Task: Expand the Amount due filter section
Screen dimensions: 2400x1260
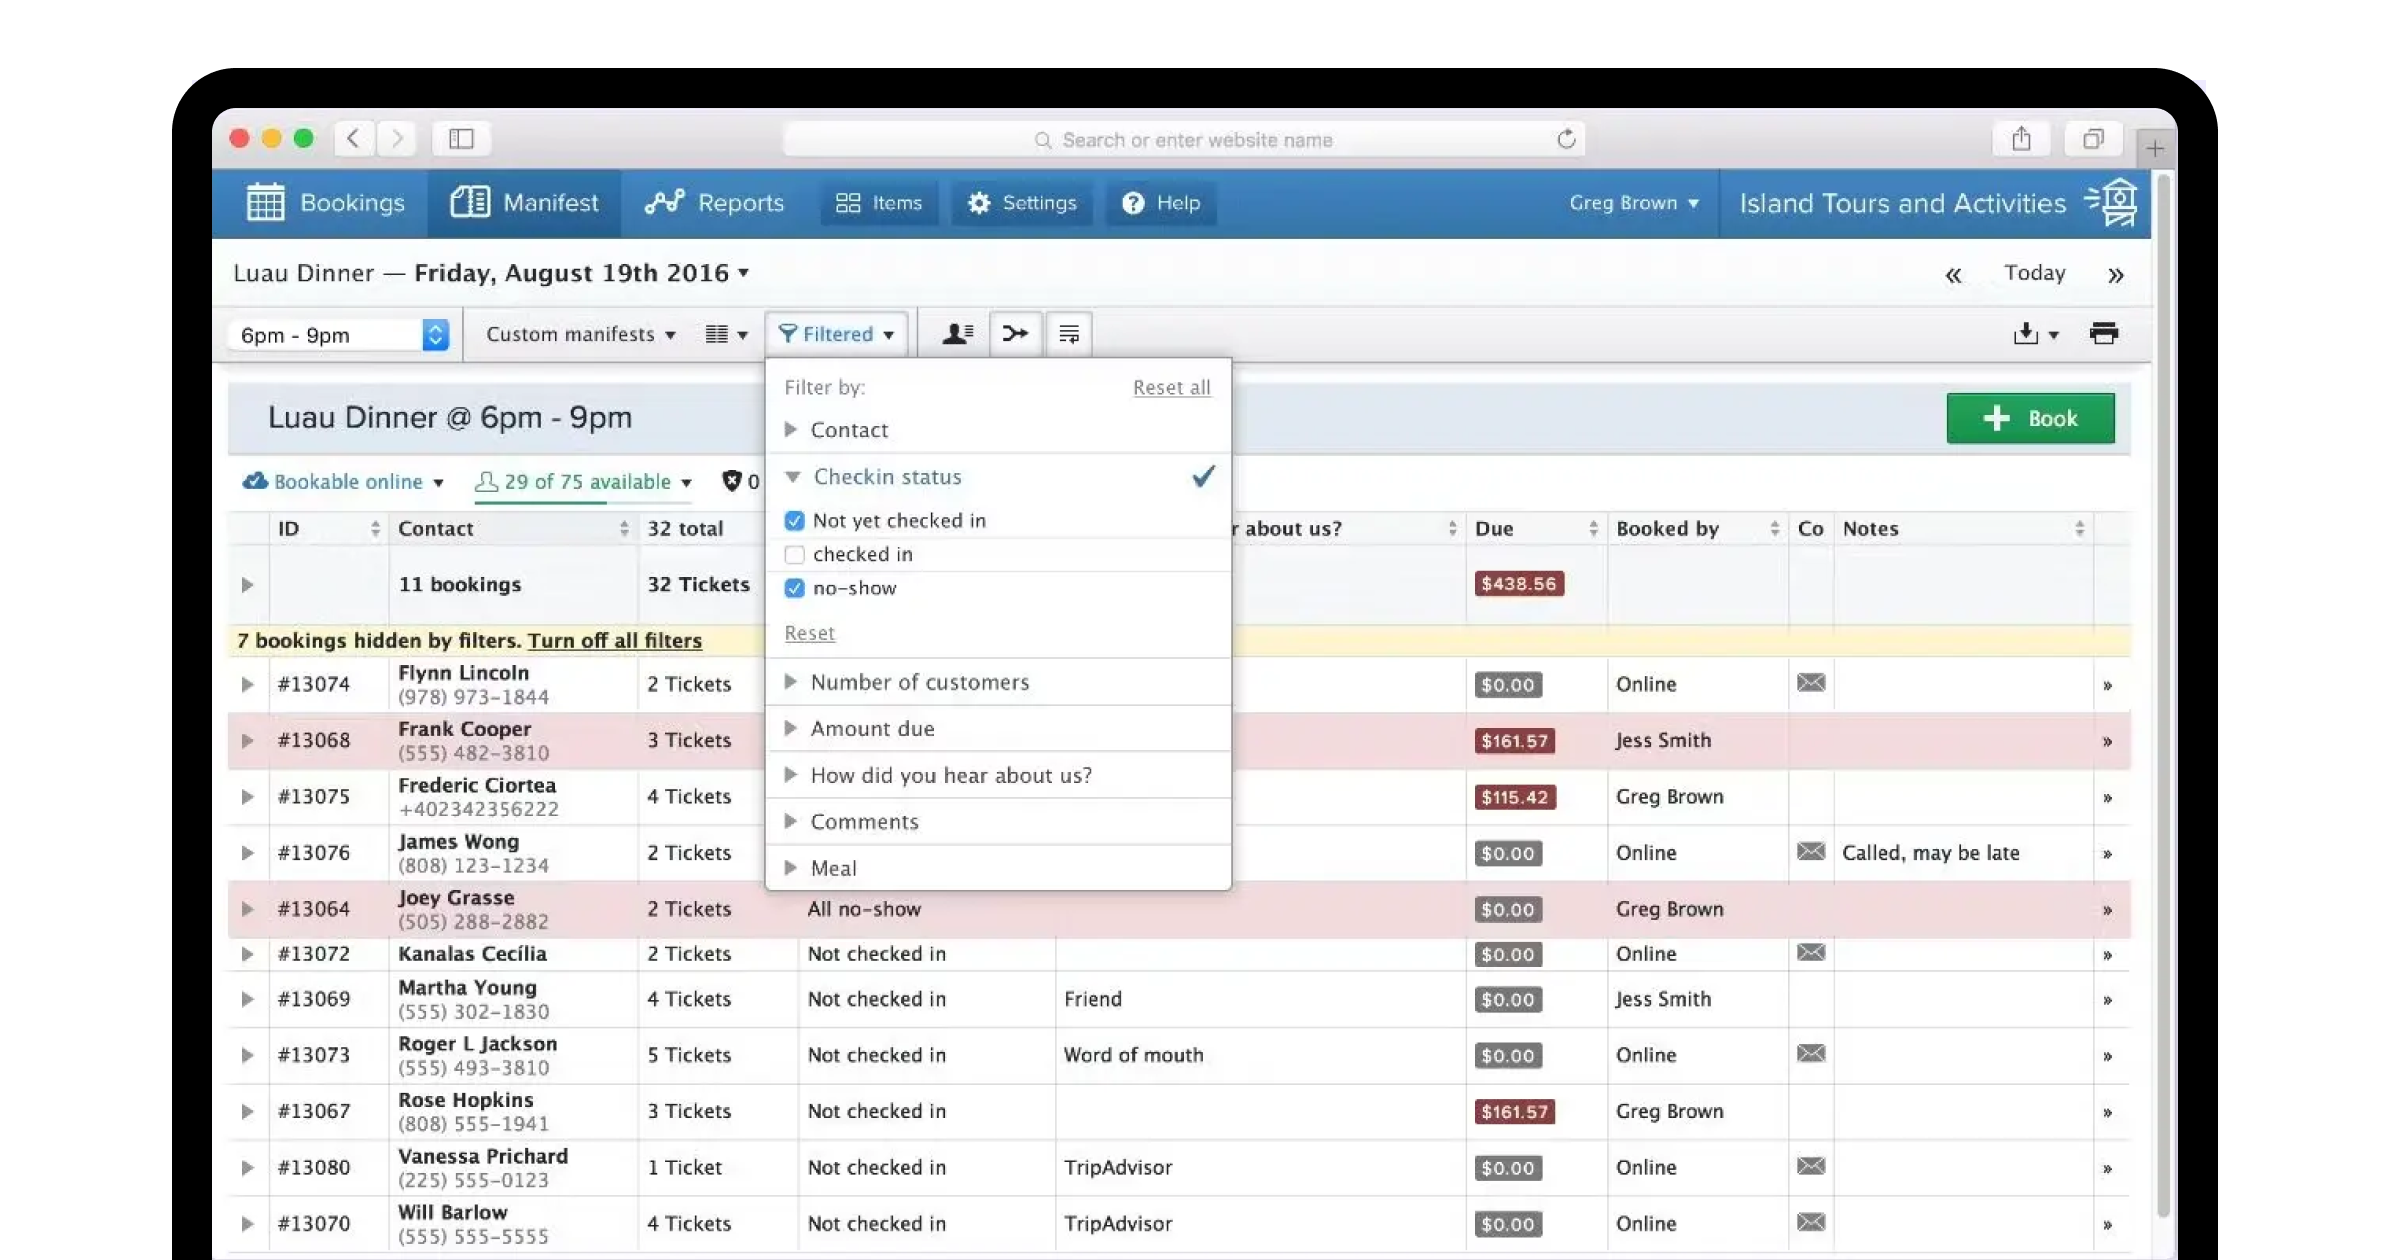Action: 872,729
